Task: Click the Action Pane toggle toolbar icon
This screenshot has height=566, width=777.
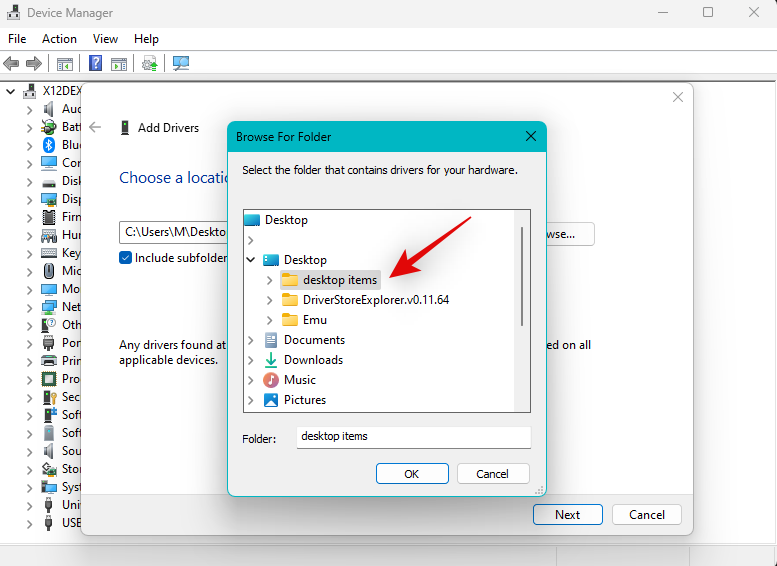Action: [119, 63]
